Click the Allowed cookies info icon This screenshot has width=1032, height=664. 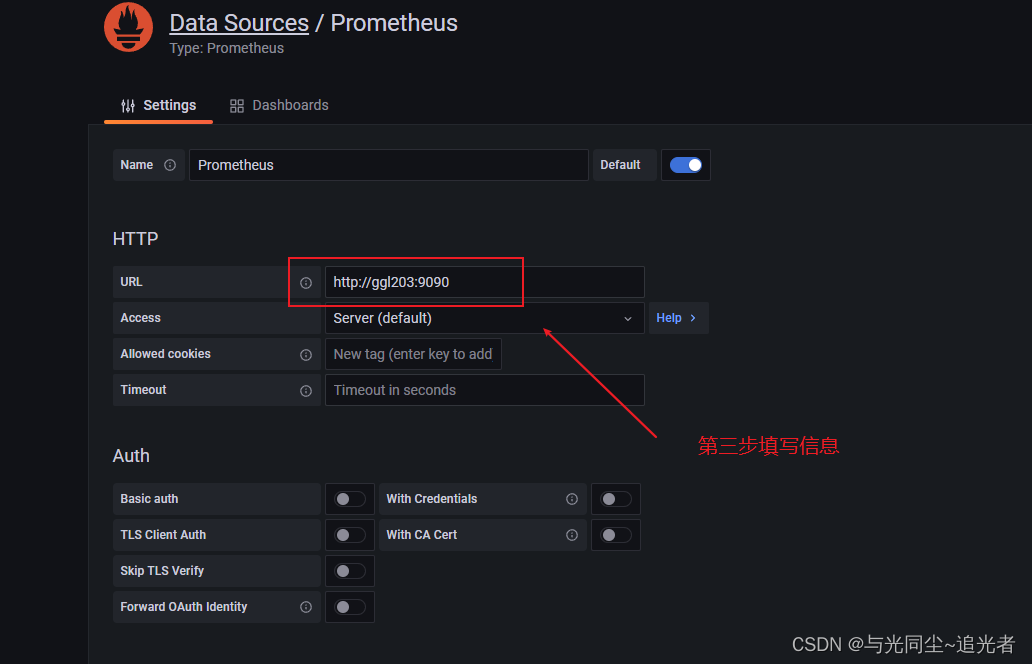(305, 353)
